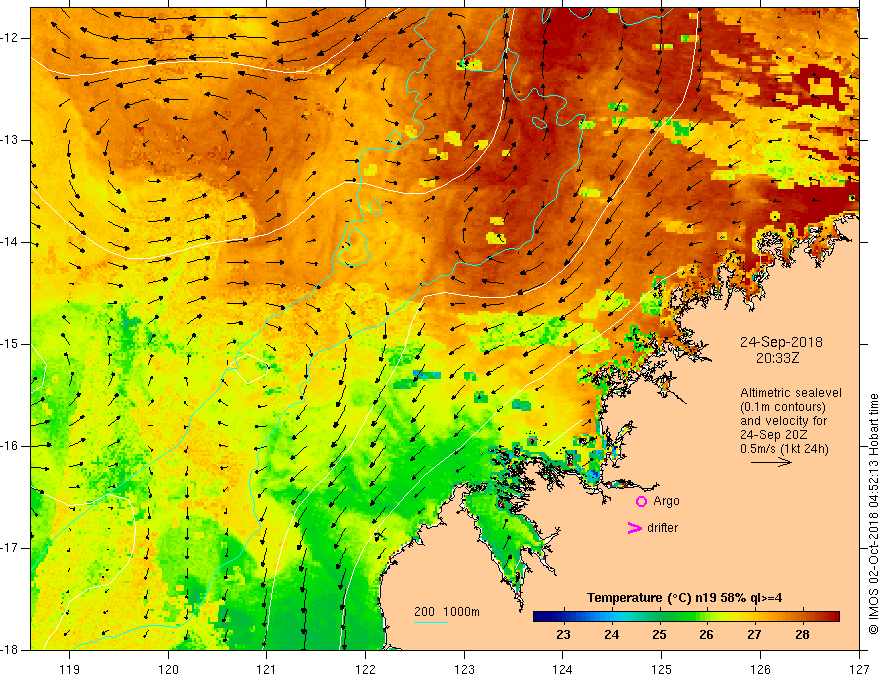Image resolution: width=880 pixels, height=680 pixels.
Task: Click longitude axis label '119'
Action: click(x=70, y=669)
